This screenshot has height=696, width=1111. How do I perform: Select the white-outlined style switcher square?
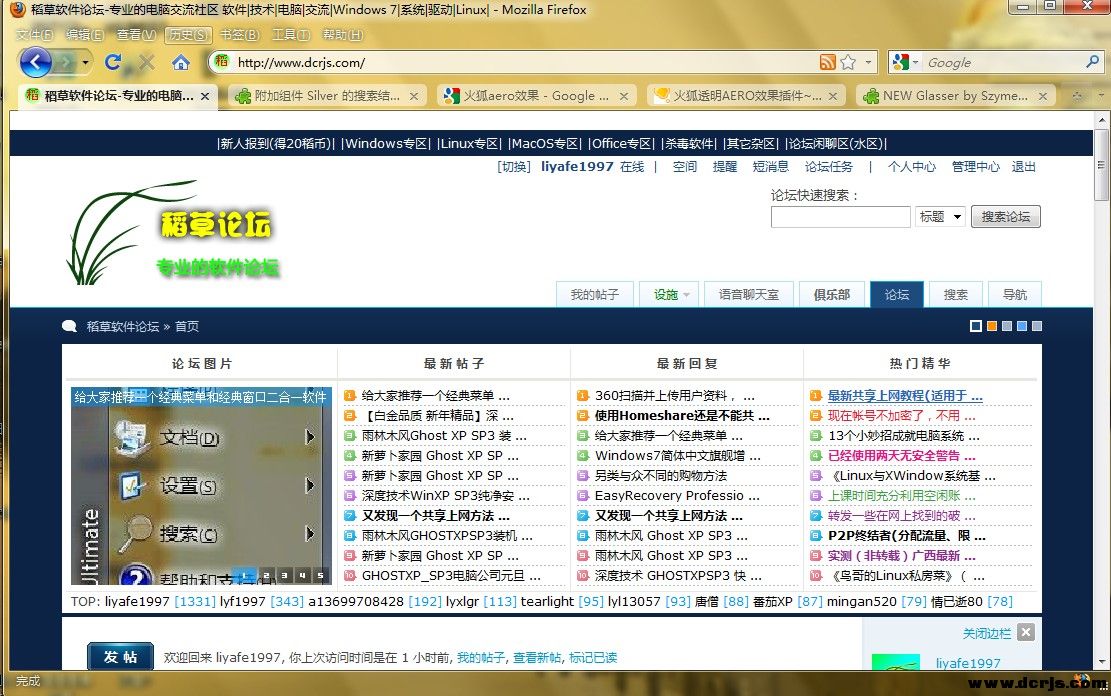976,326
